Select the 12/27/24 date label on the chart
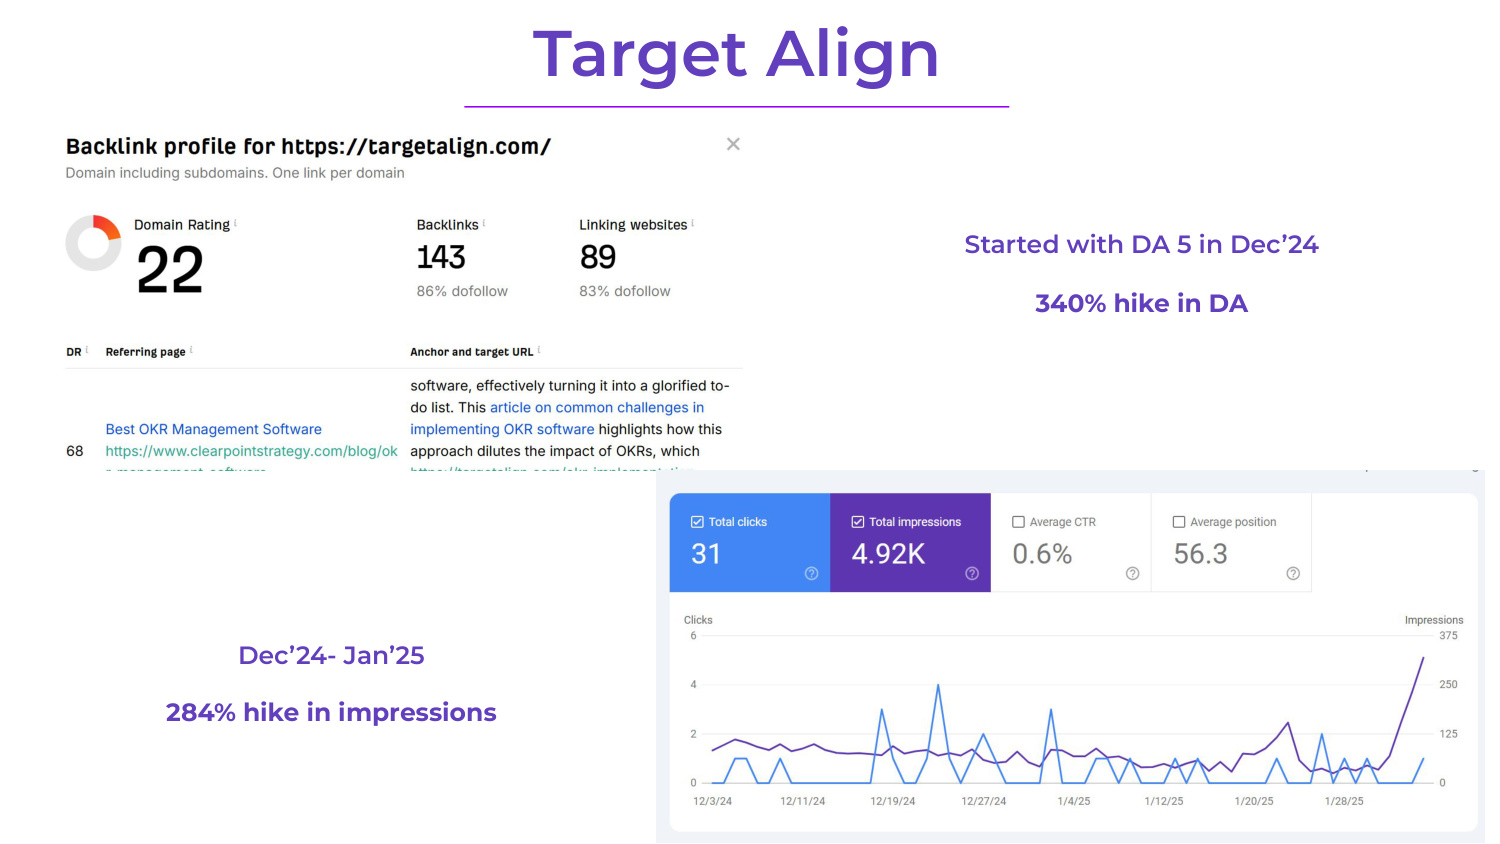The height and width of the screenshot is (844, 1500). [983, 801]
